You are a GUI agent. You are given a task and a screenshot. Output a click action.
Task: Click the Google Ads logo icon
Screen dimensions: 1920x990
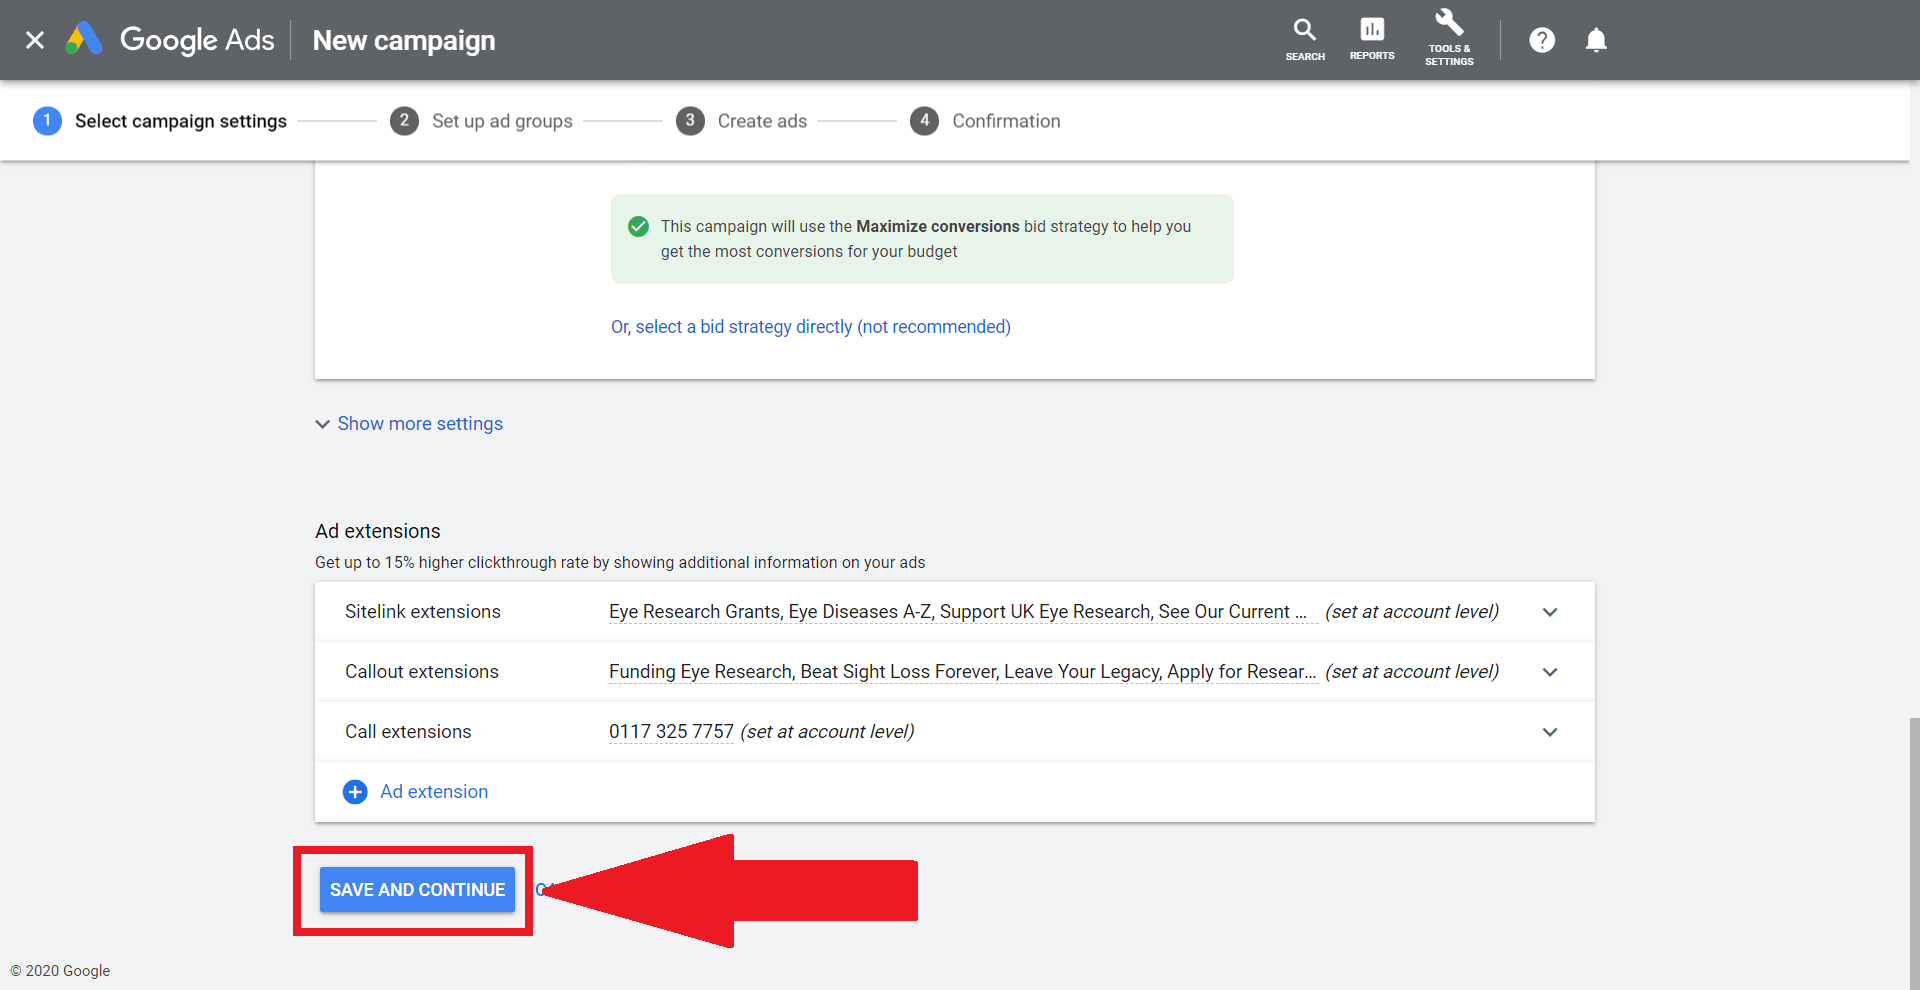tap(84, 39)
